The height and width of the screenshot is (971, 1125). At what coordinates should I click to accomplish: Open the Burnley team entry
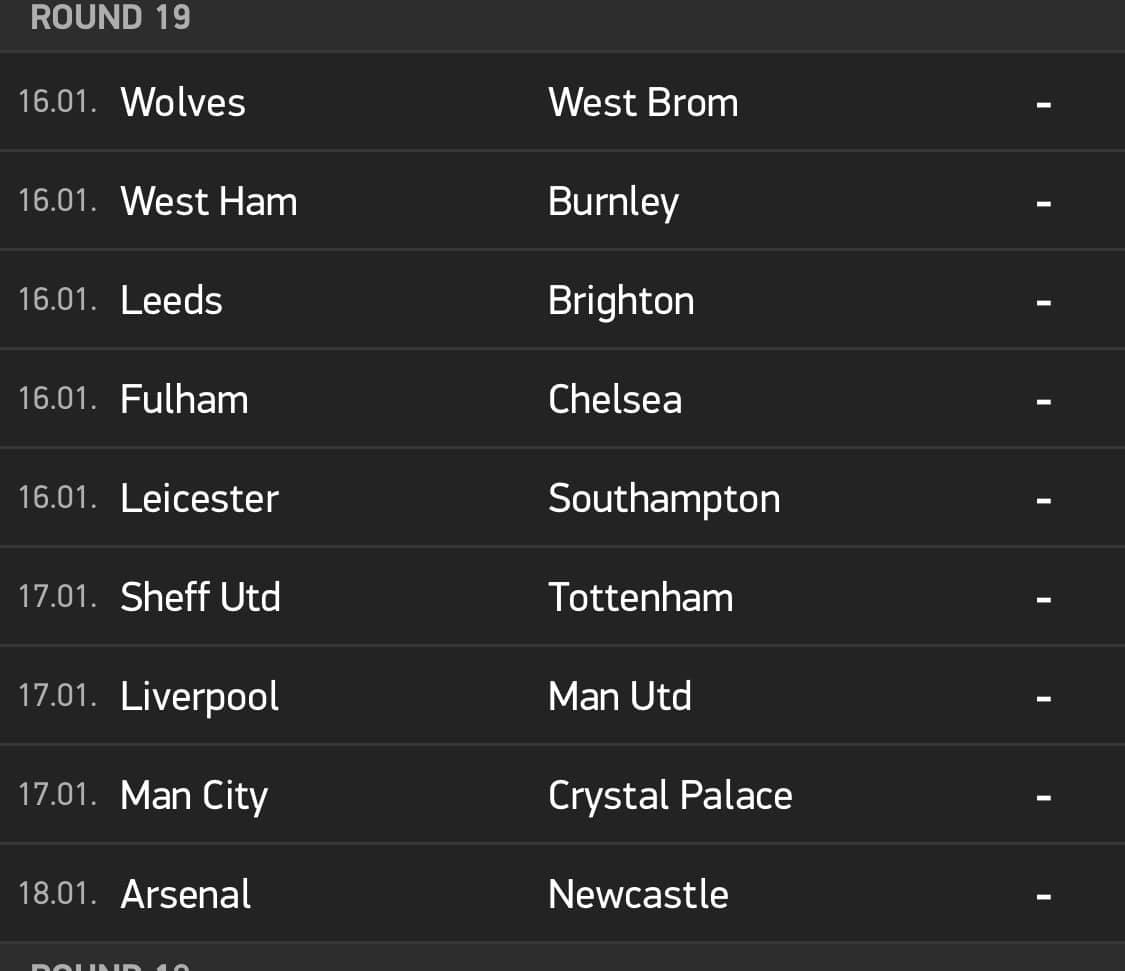(613, 202)
